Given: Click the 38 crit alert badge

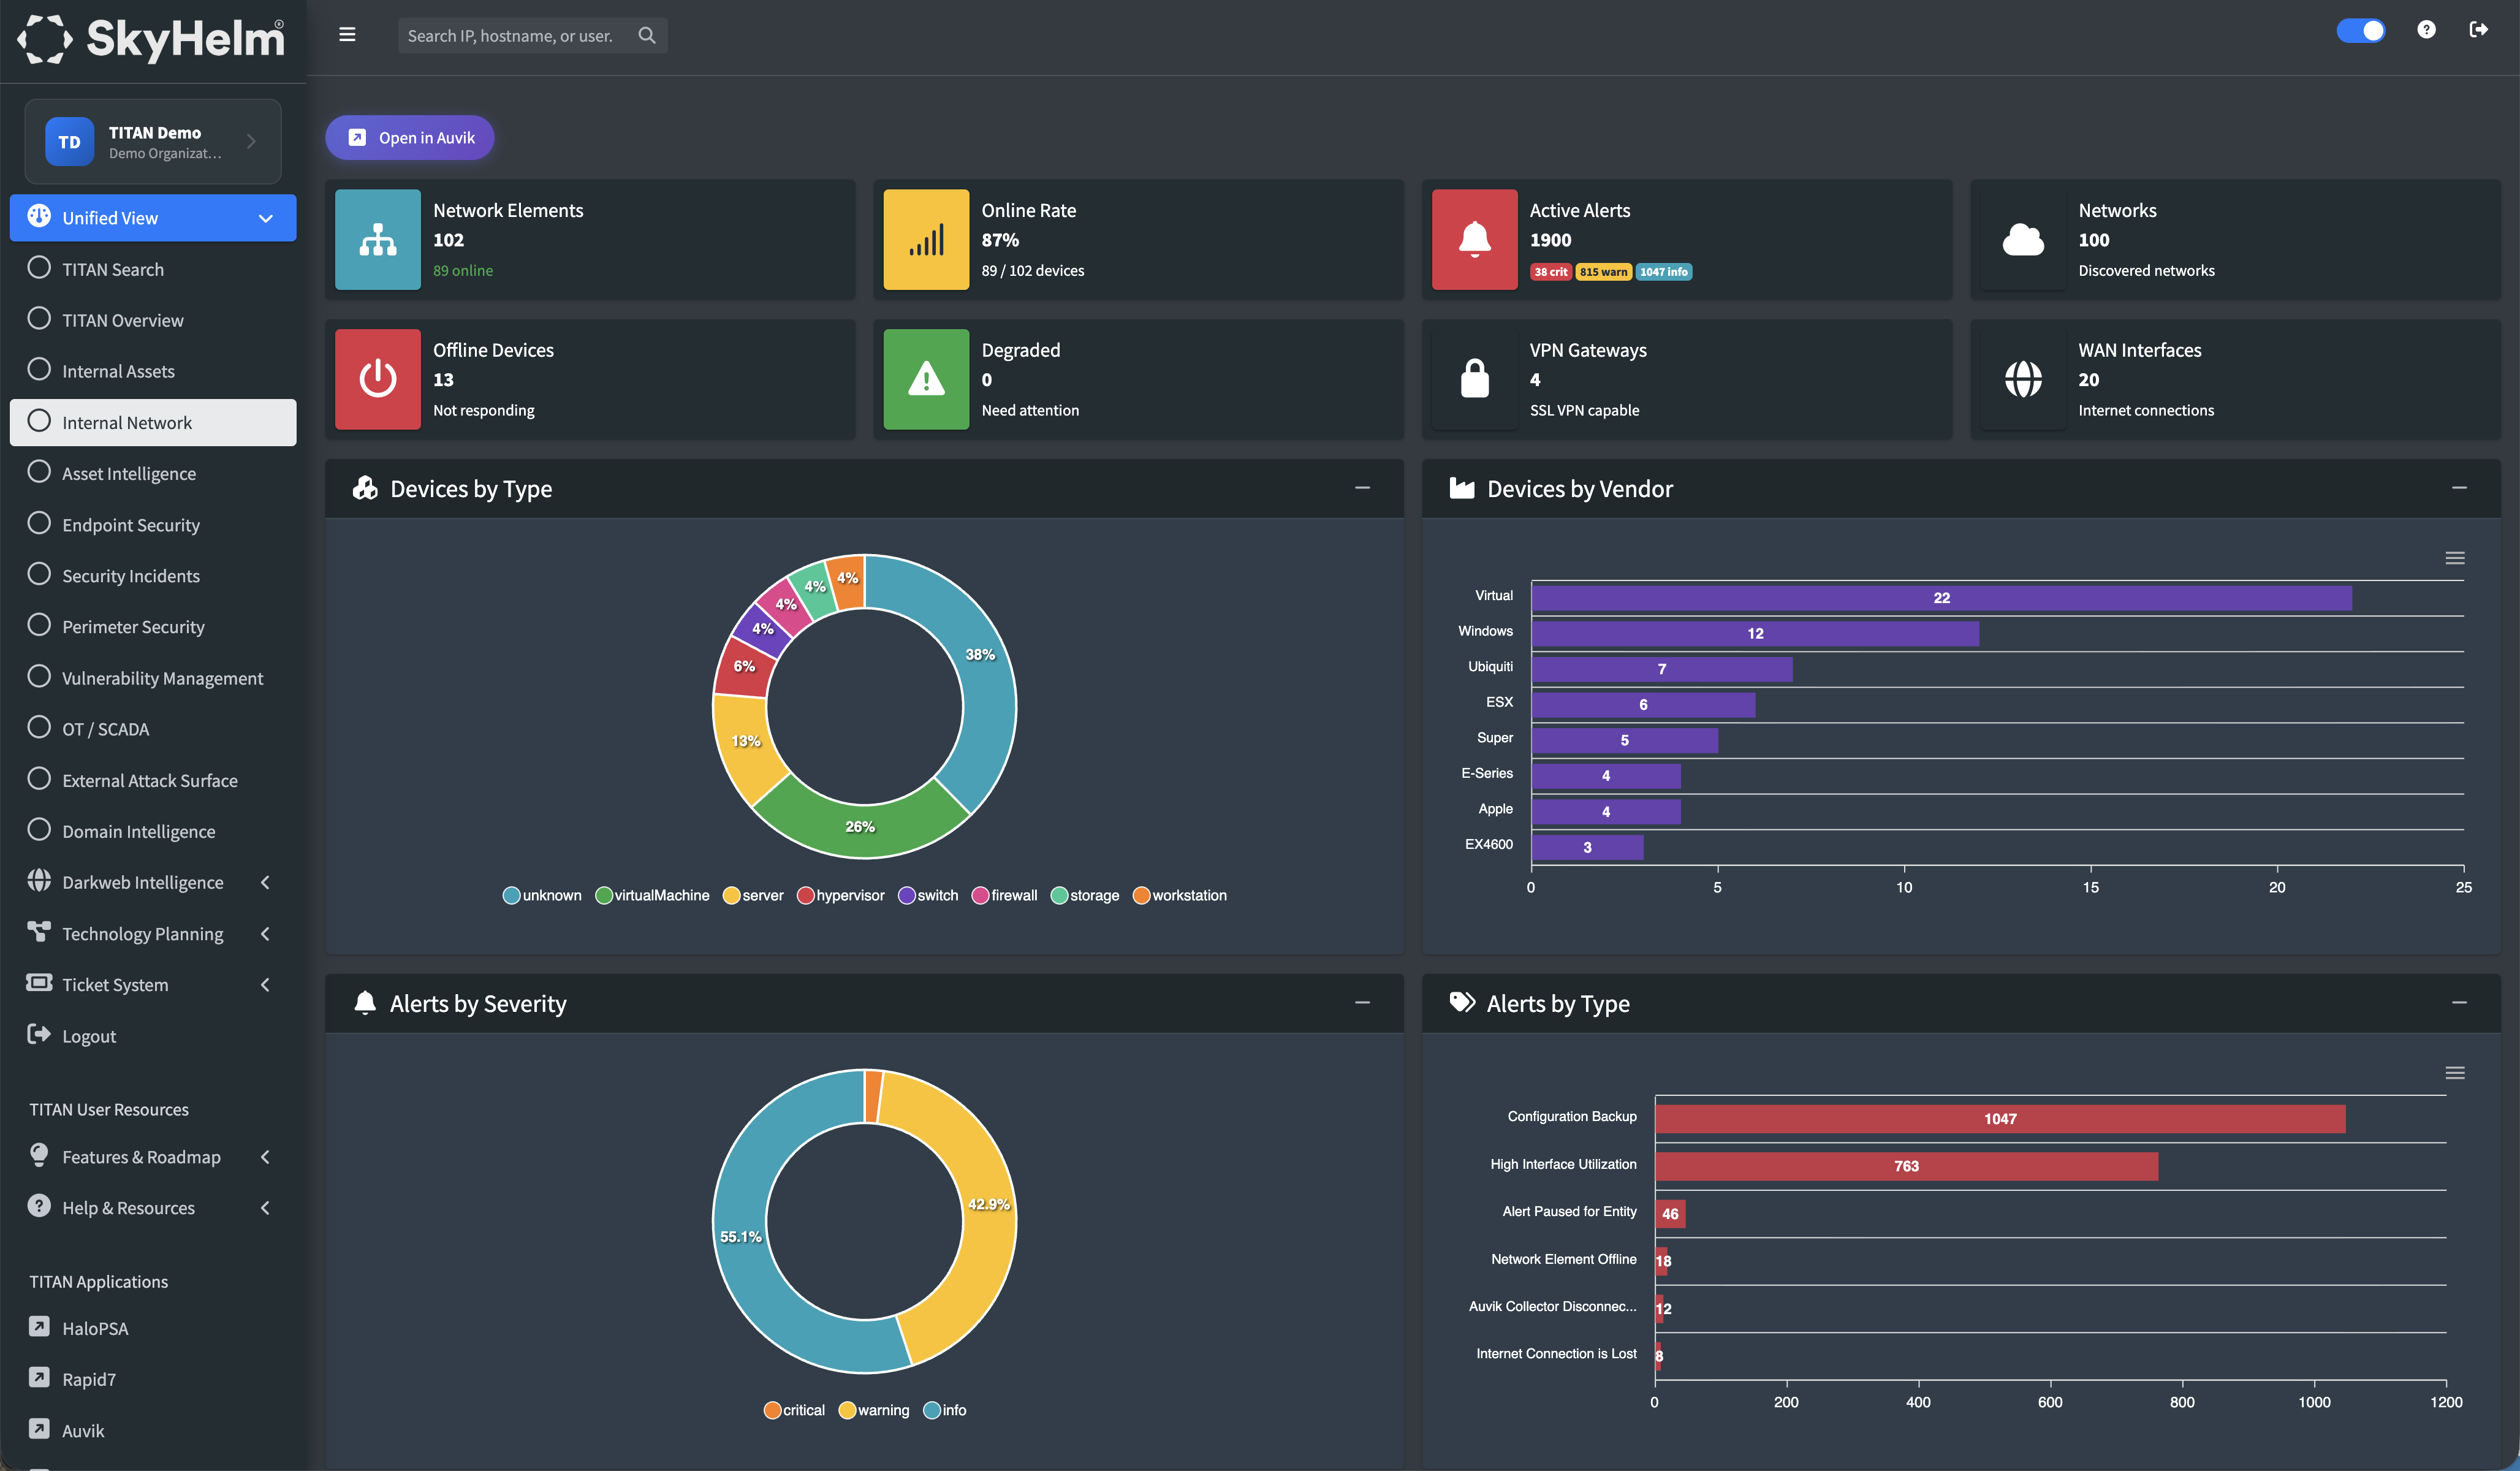Looking at the screenshot, I should click(x=1550, y=272).
